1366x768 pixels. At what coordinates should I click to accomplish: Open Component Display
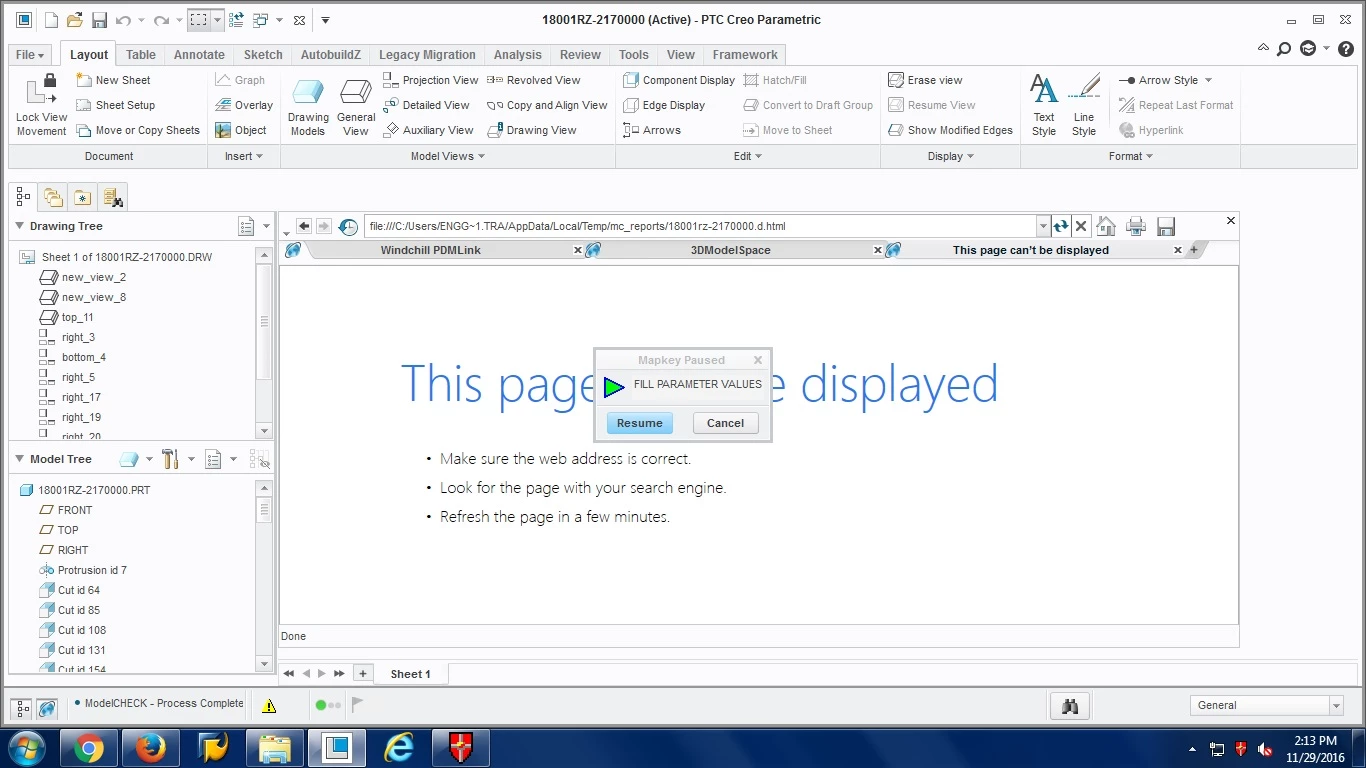click(679, 80)
